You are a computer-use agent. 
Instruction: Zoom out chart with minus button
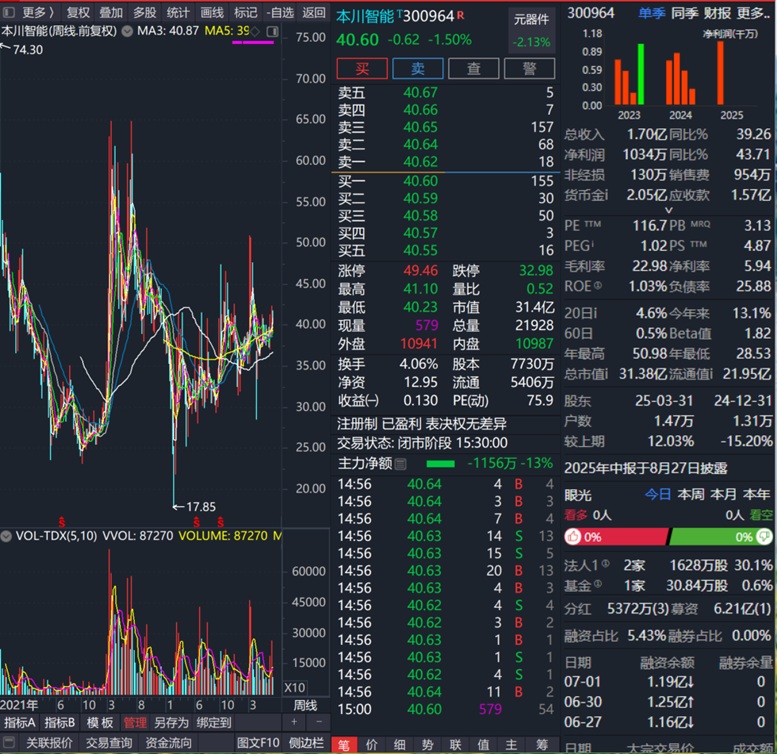[x=319, y=722]
